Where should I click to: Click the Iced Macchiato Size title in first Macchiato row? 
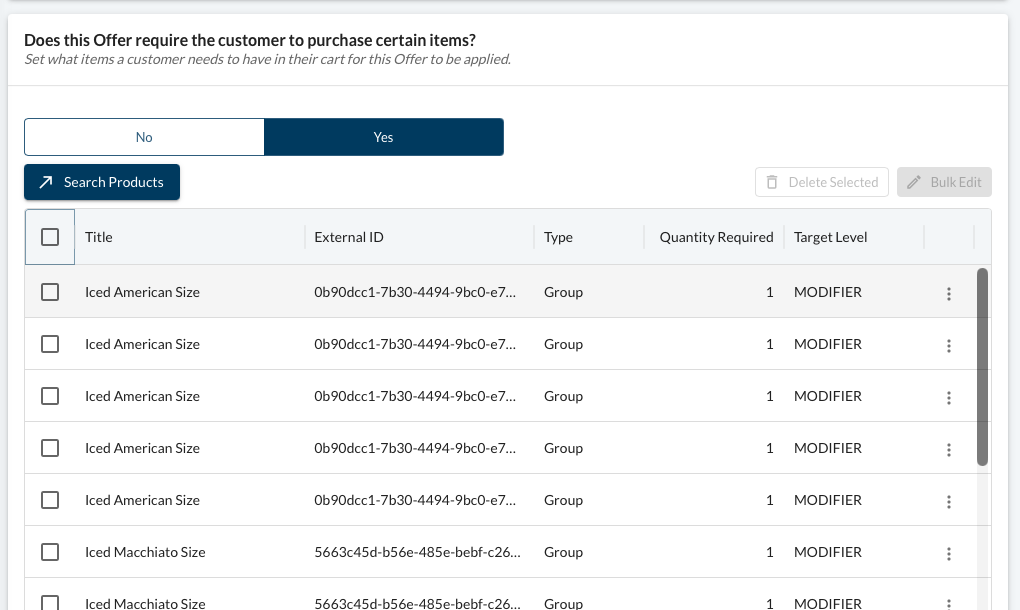coord(145,552)
